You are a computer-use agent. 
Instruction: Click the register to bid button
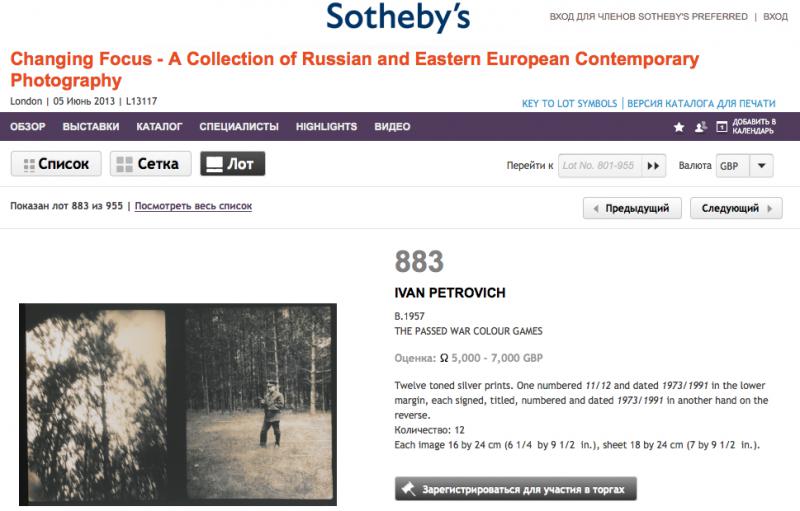[x=515, y=489]
